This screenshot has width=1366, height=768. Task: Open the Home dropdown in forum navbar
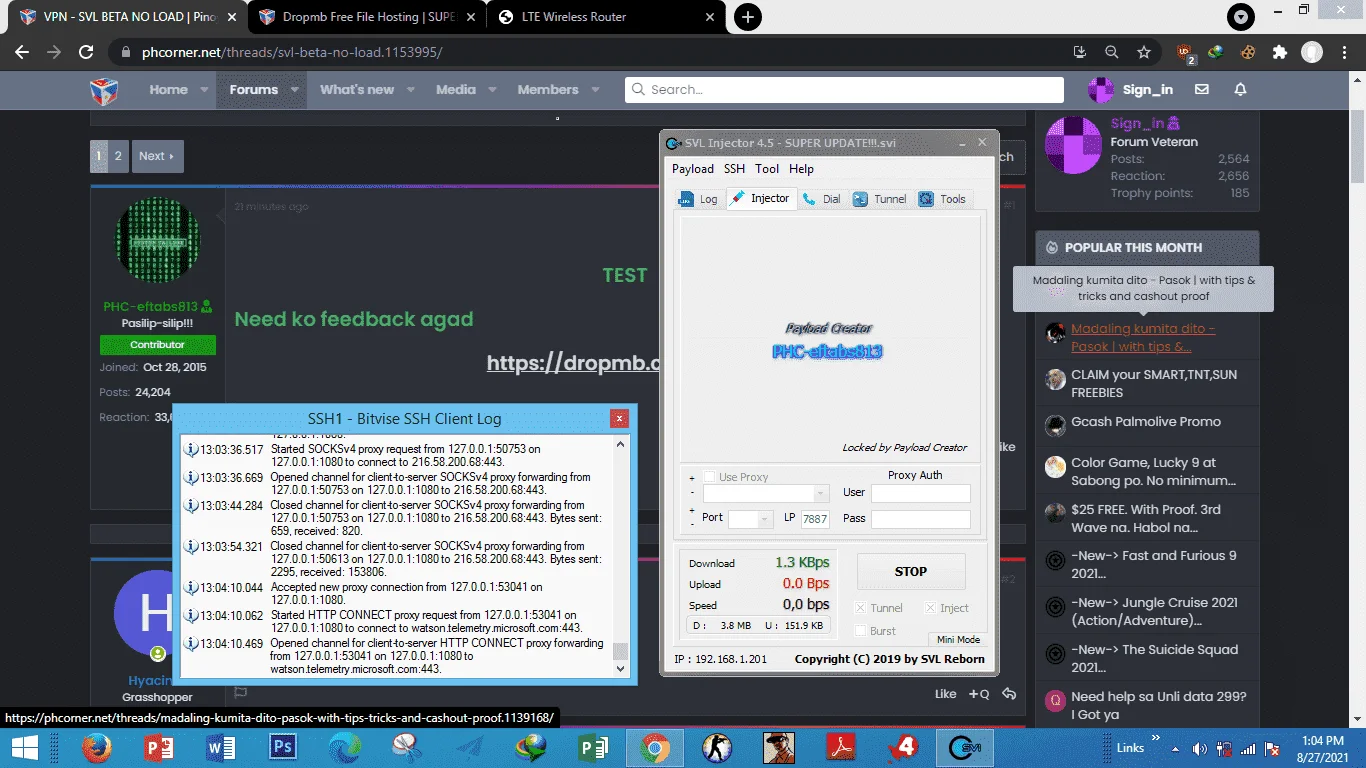[x=204, y=90]
